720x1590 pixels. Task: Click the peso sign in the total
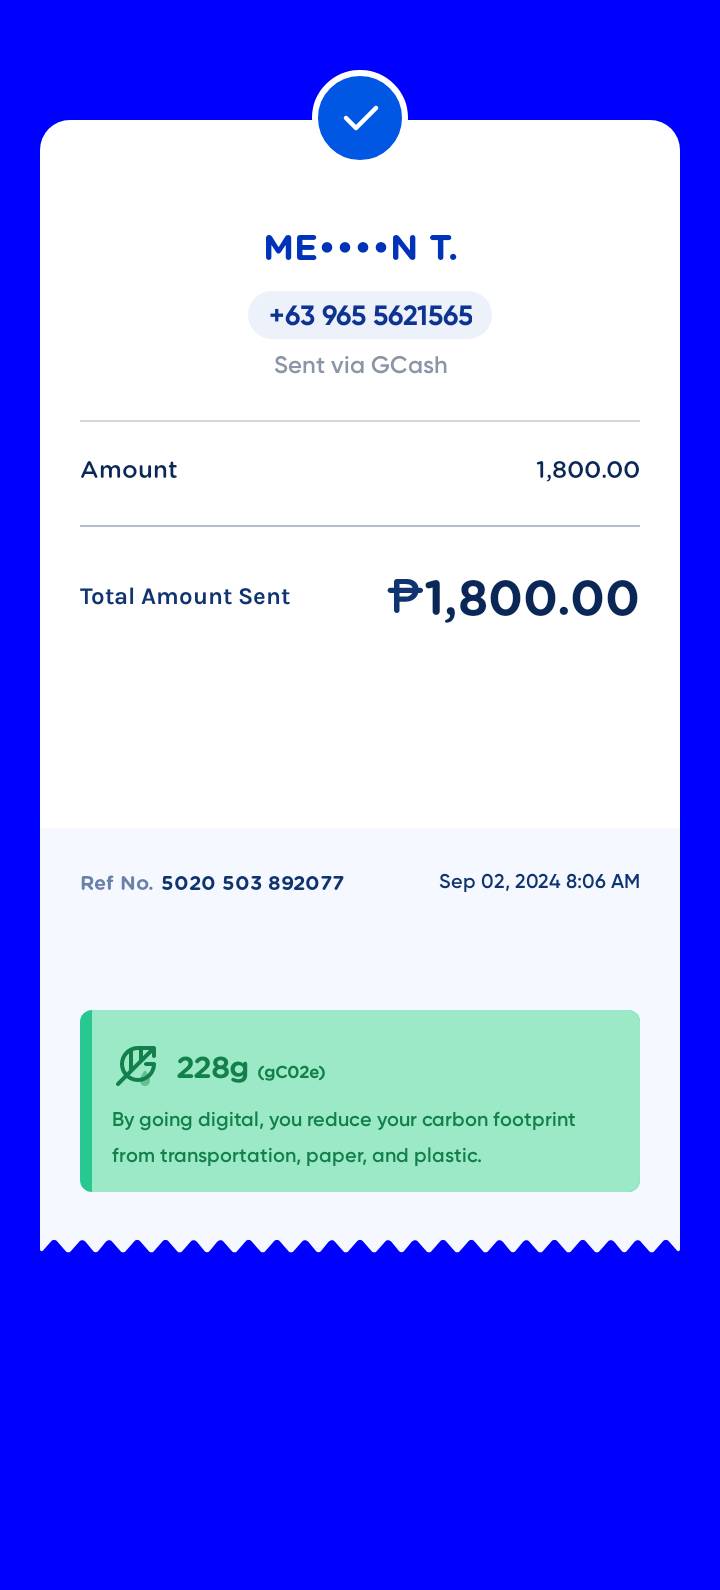point(405,597)
